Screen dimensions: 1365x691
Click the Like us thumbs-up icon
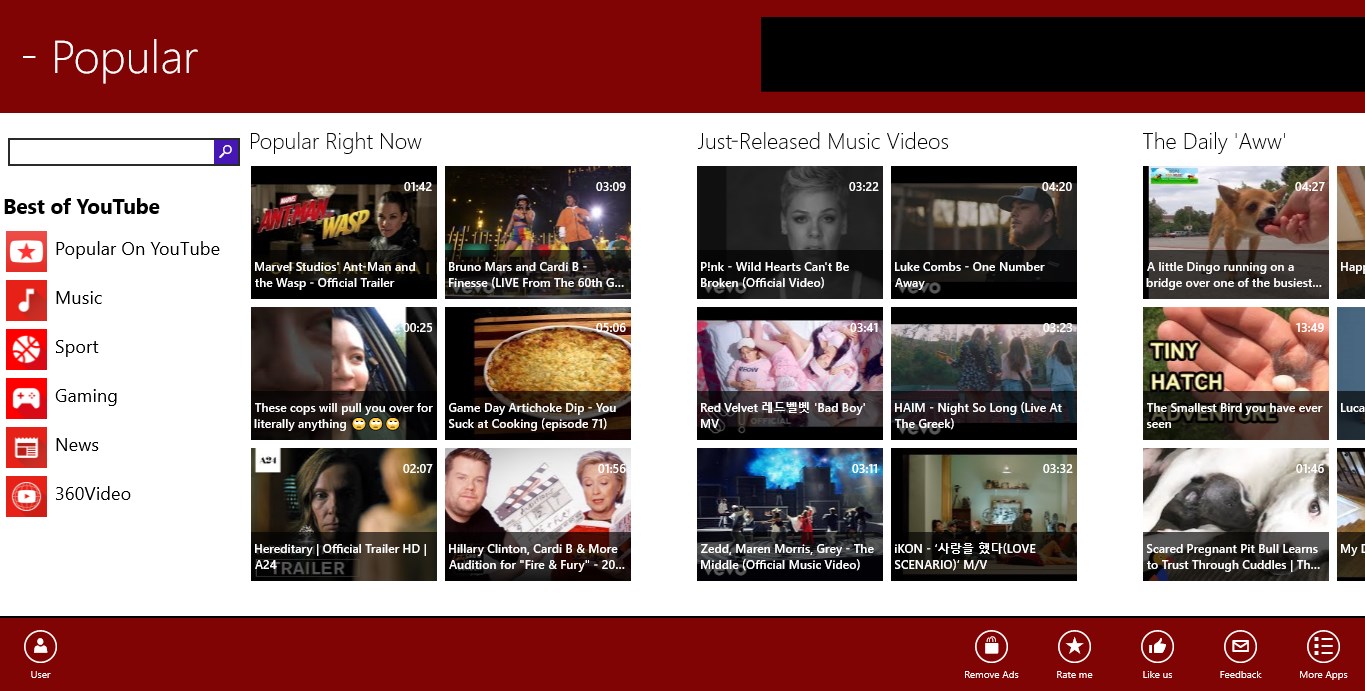(1157, 647)
